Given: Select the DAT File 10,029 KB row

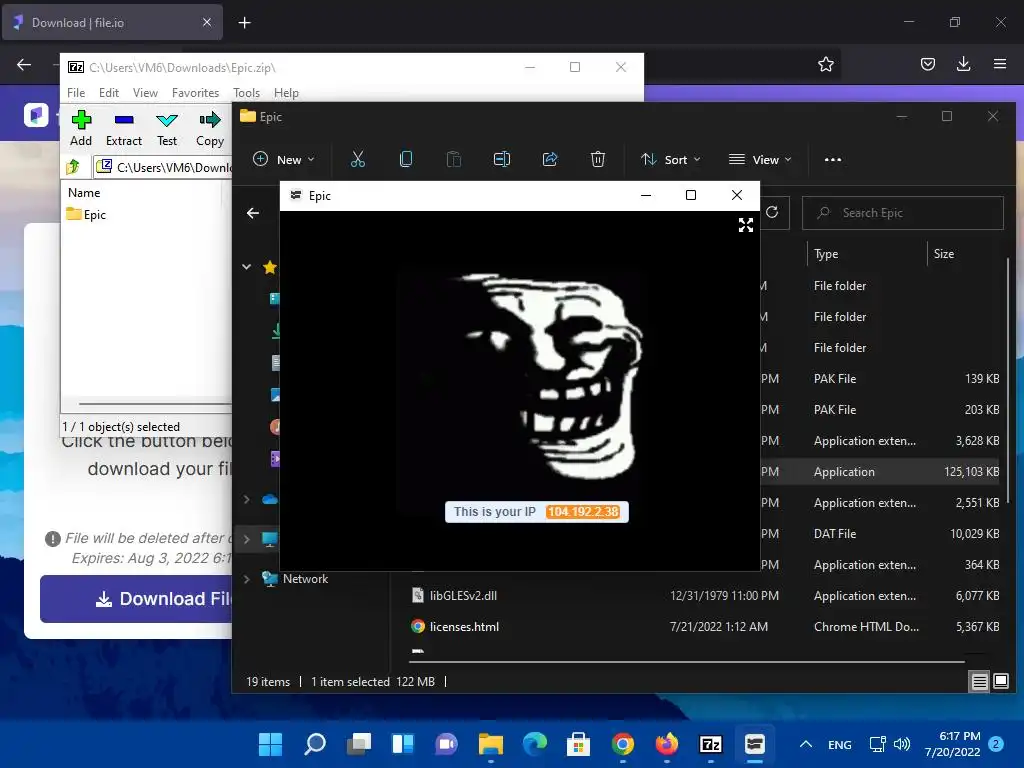Looking at the screenshot, I should coord(882,534).
